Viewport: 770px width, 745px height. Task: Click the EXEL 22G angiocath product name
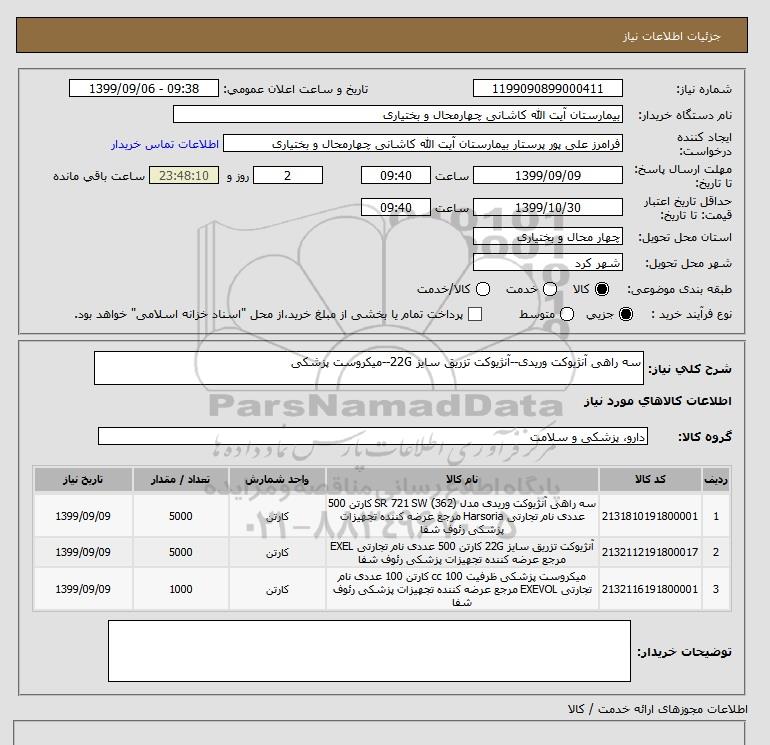pos(462,552)
